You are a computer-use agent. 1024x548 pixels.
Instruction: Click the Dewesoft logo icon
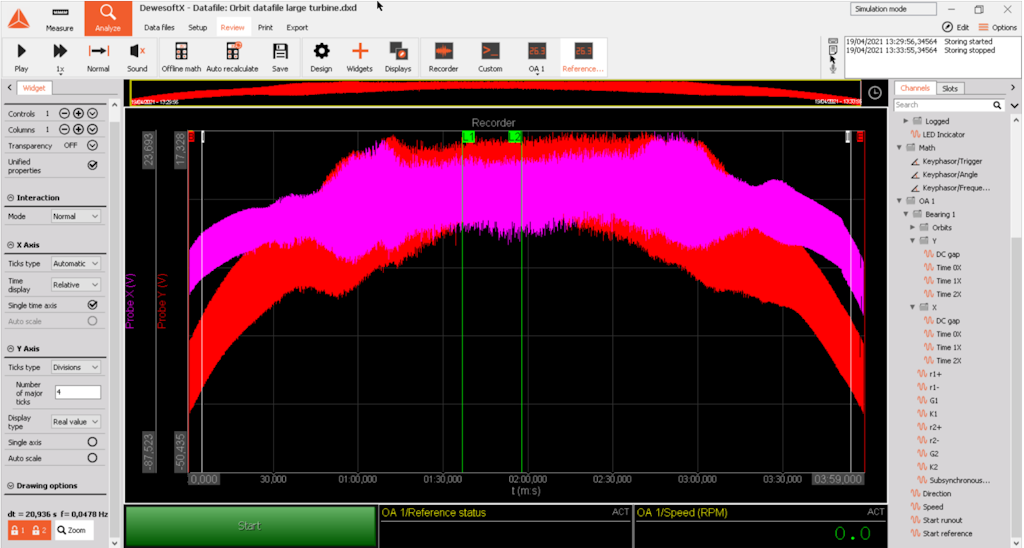pyautogui.click(x=18, y=19)
